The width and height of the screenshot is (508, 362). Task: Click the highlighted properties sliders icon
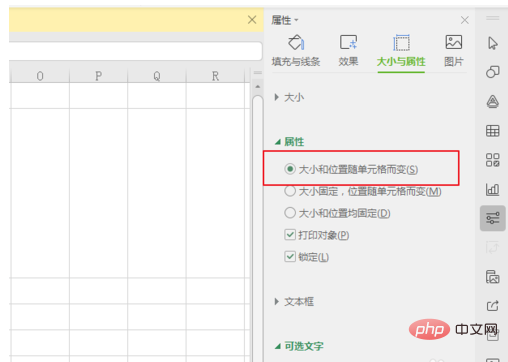click(493, 218)
